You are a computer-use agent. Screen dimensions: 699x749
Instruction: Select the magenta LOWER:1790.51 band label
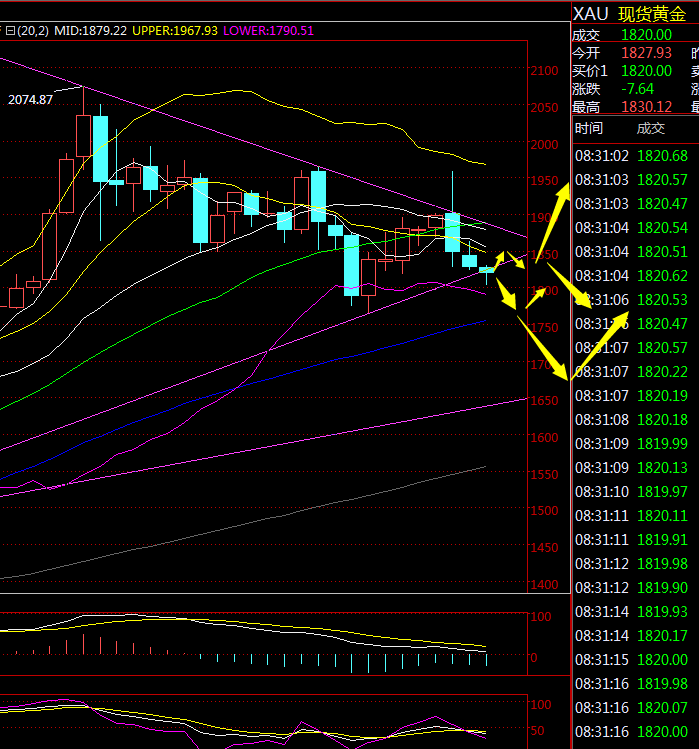(x=268, y=31)
